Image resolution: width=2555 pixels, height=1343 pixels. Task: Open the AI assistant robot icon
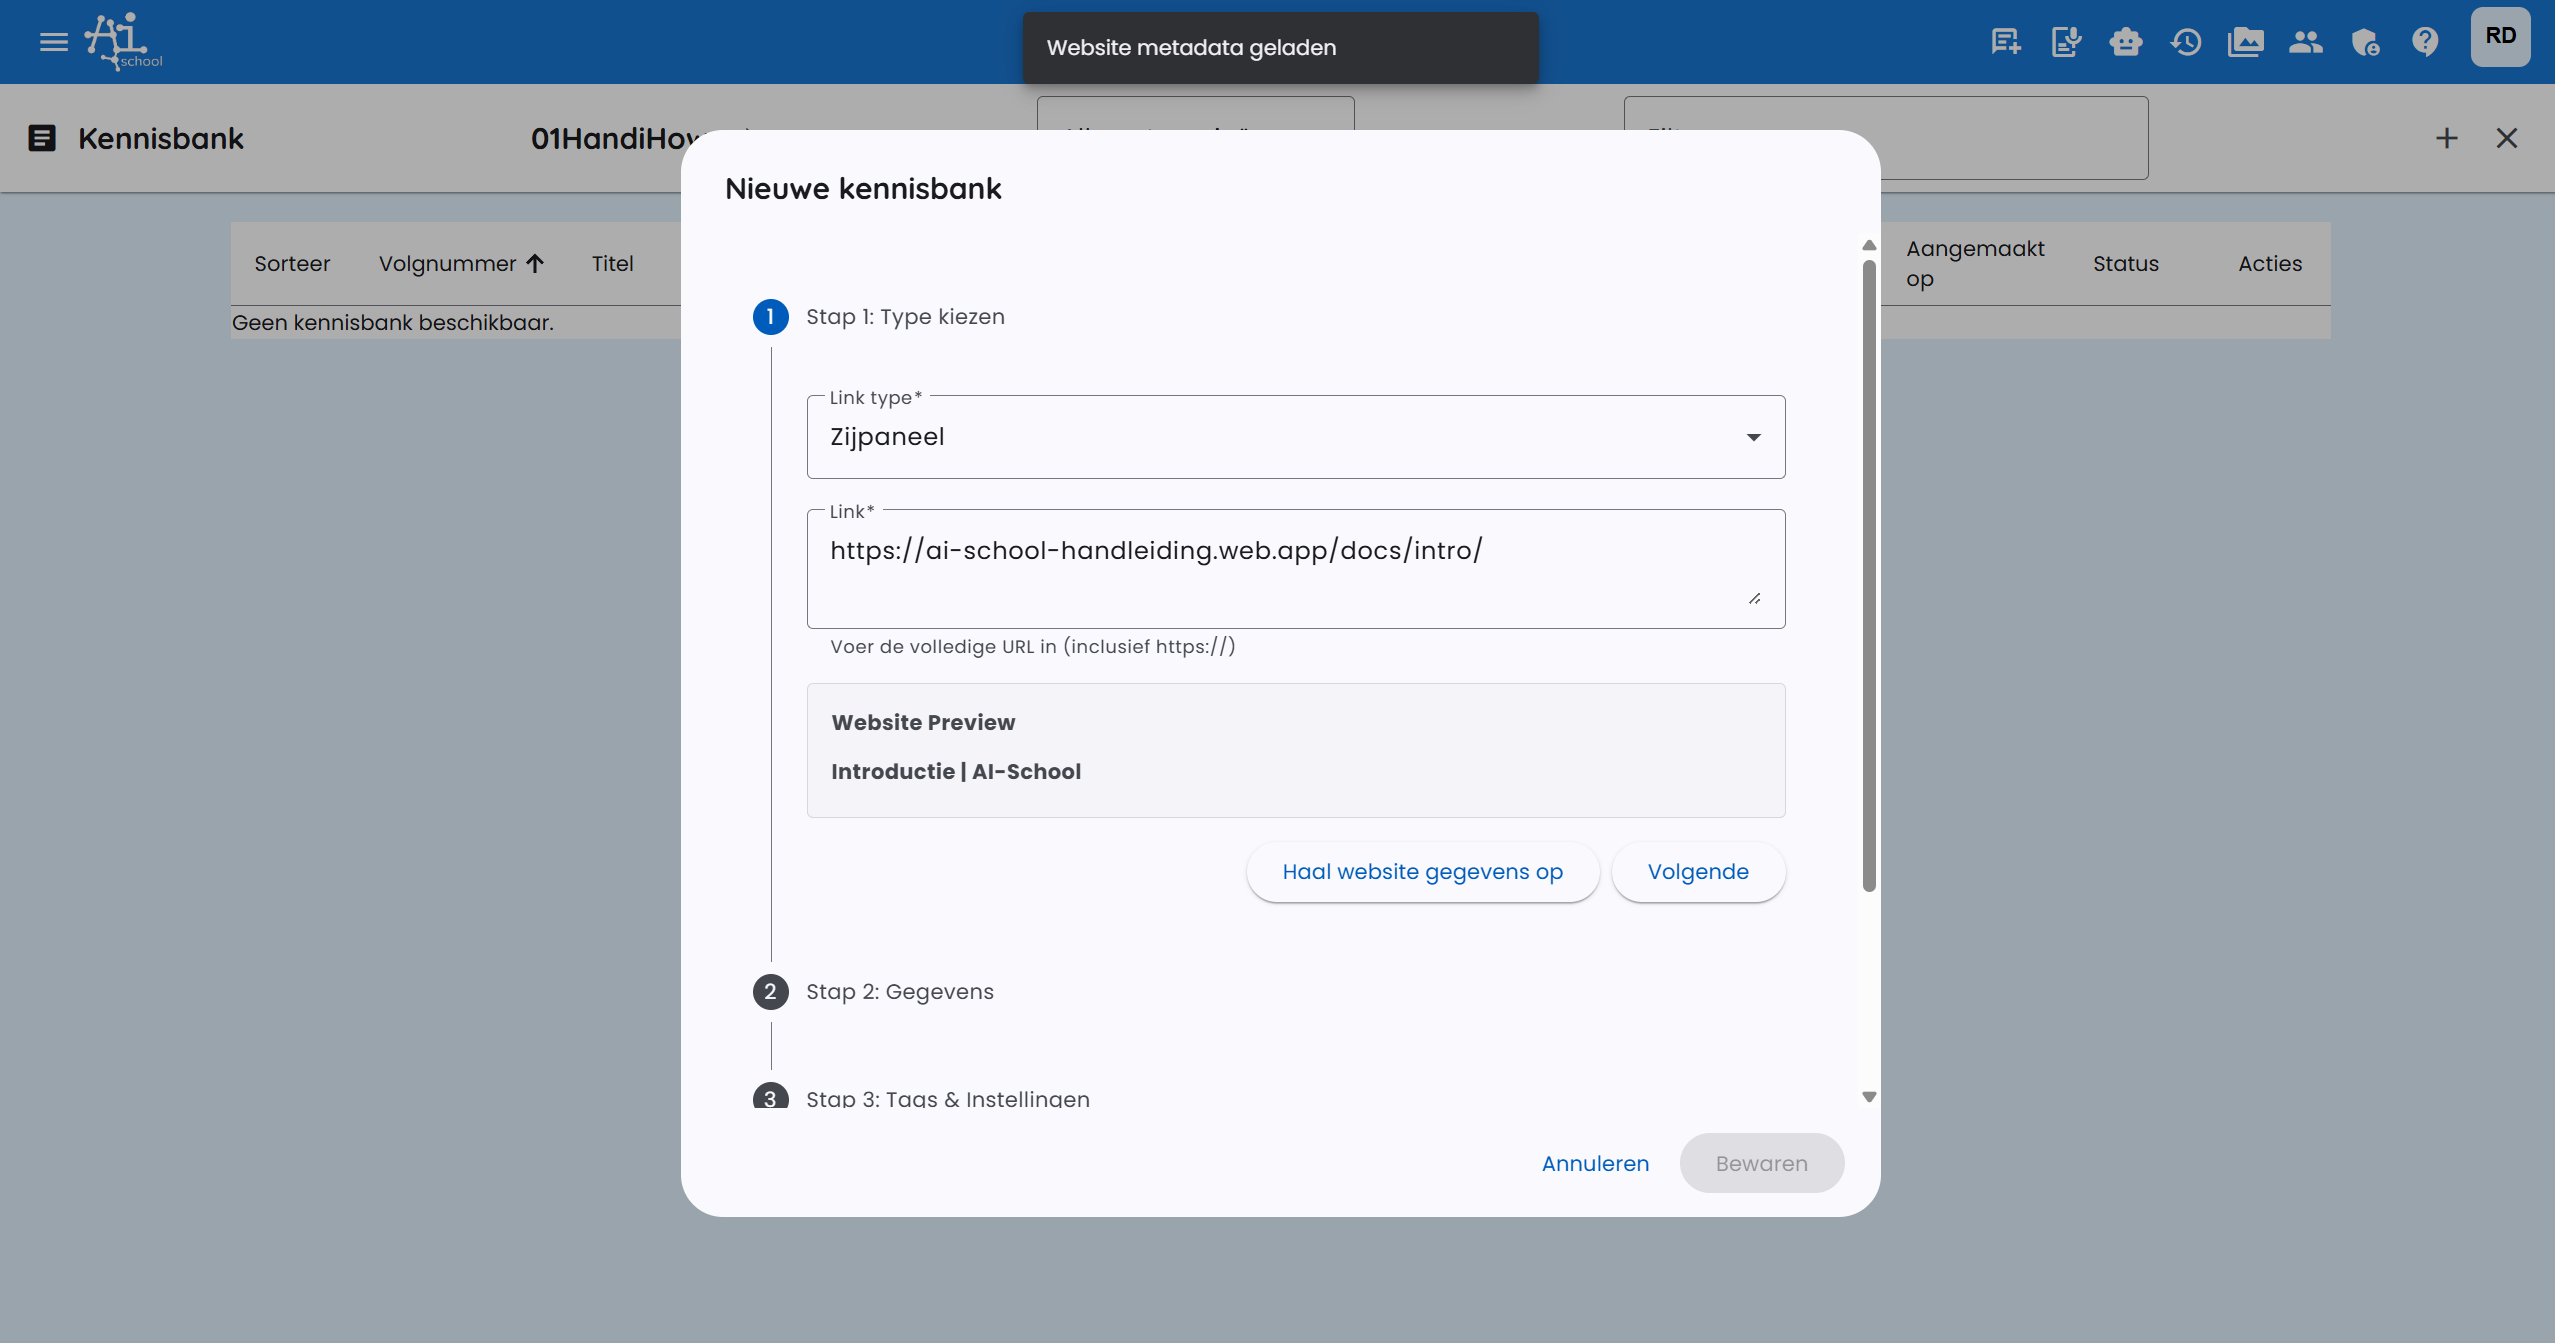[x=2126, y=41]
